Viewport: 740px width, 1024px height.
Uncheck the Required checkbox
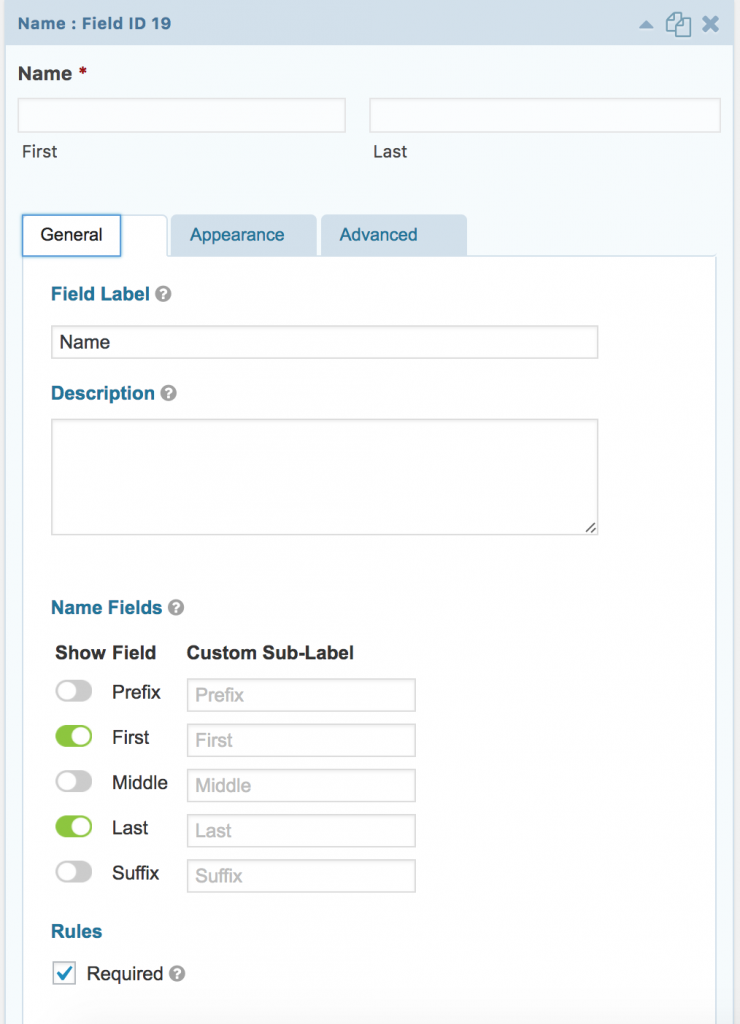point(64,973)
